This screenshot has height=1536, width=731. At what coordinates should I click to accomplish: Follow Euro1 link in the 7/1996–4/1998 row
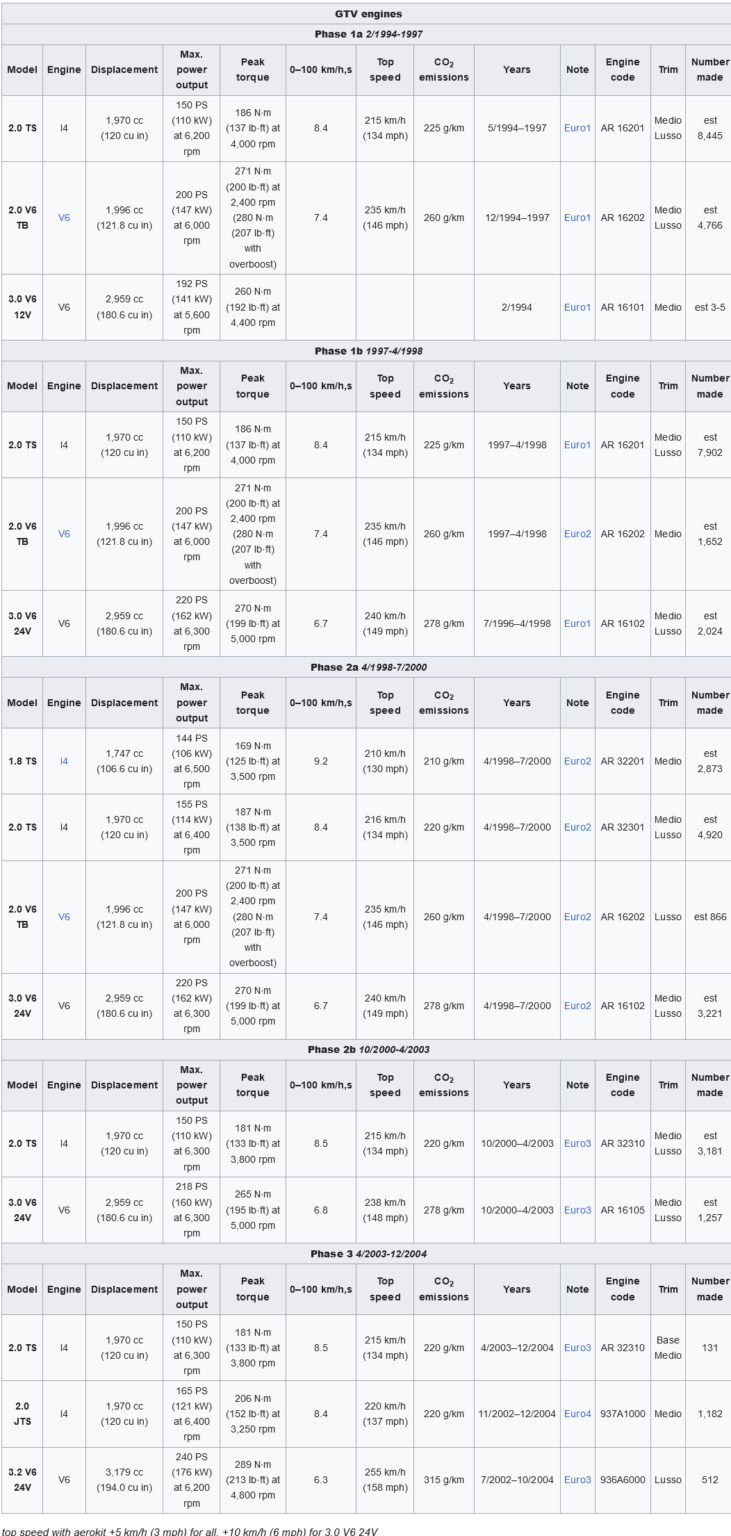(x=577, y=623)
